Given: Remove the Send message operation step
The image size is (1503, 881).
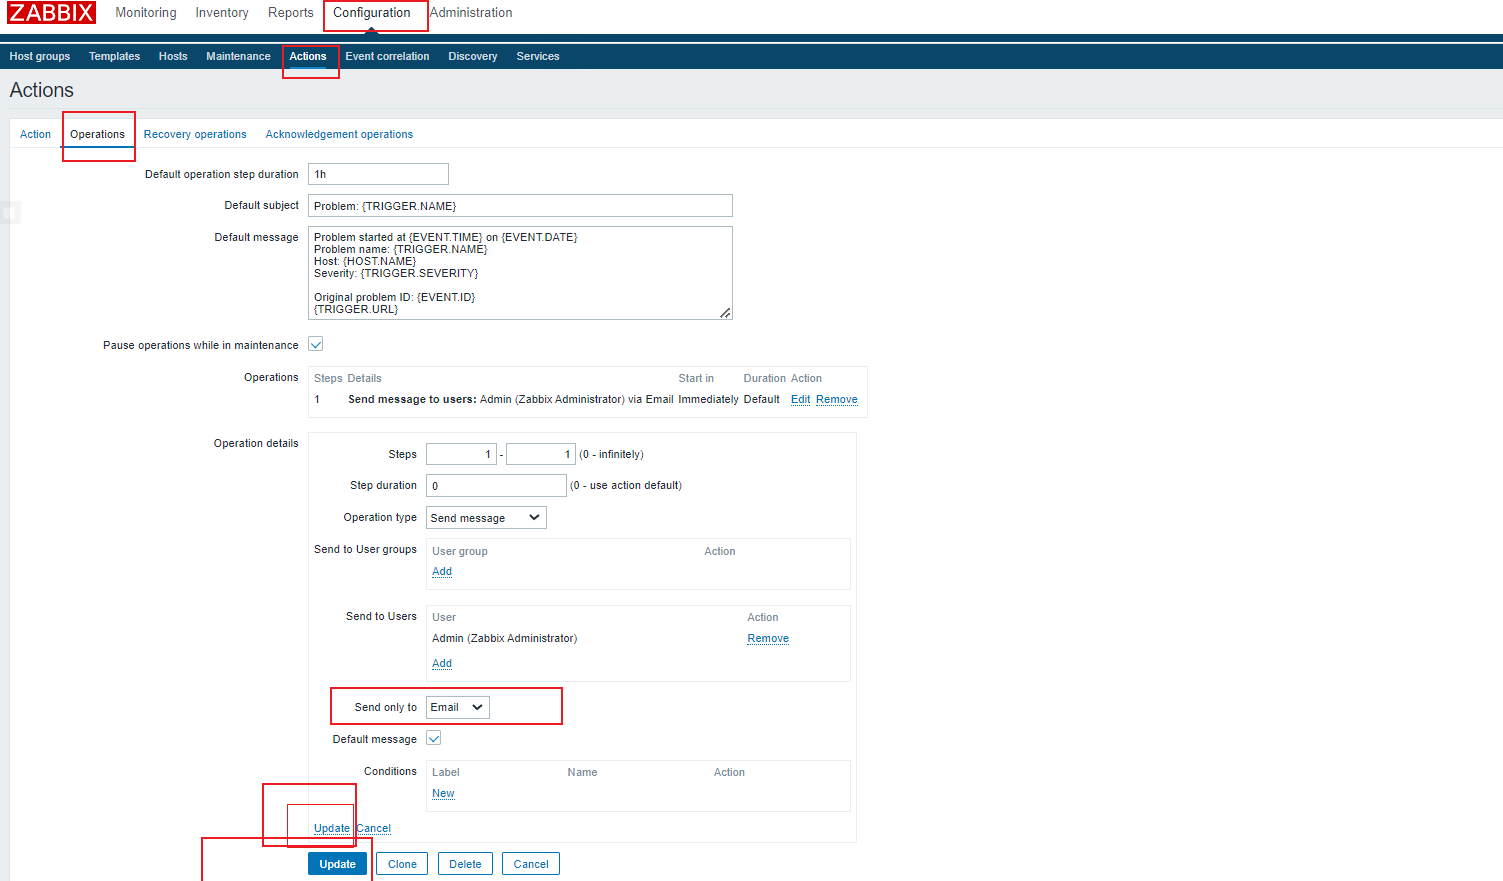Looking at the screenshot, I should [x=837, y=399].
